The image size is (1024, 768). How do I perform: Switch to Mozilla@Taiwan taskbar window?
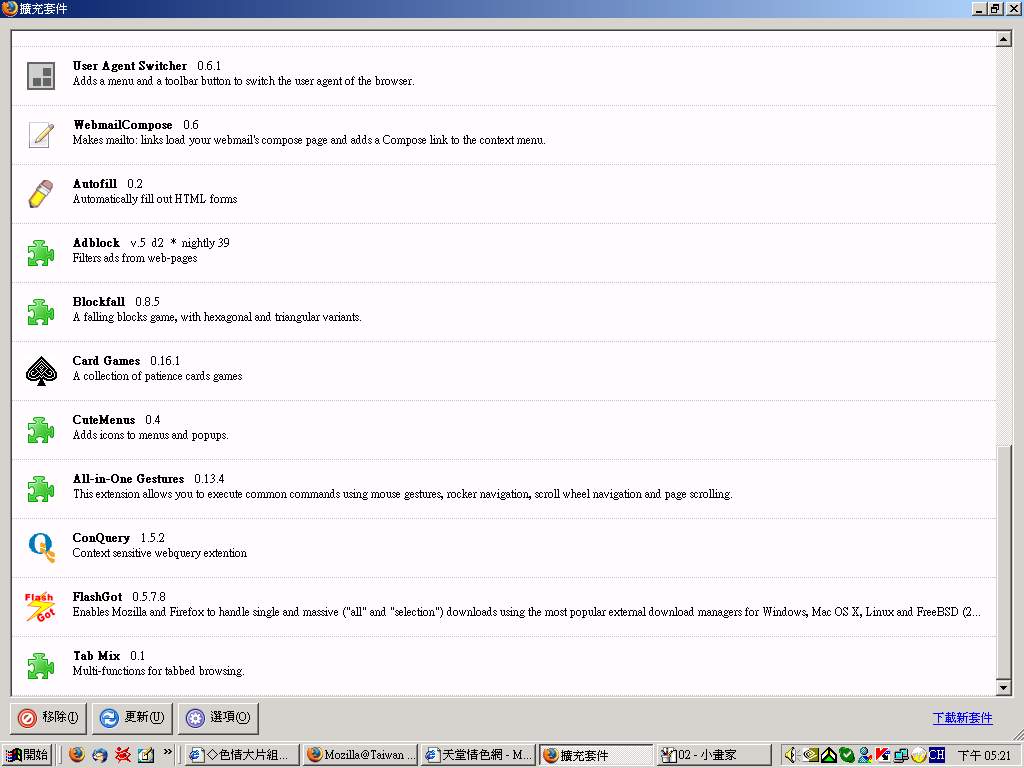[361, 755]
